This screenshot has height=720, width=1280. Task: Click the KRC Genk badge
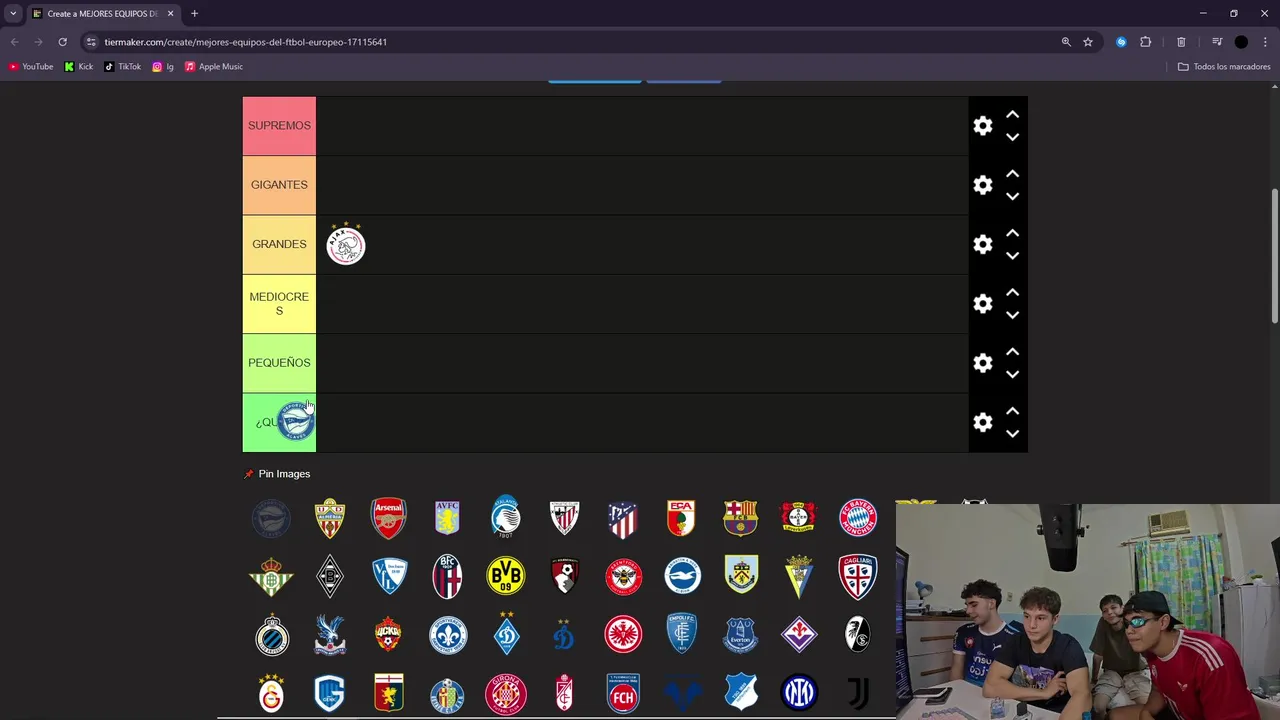pos(329,693)
